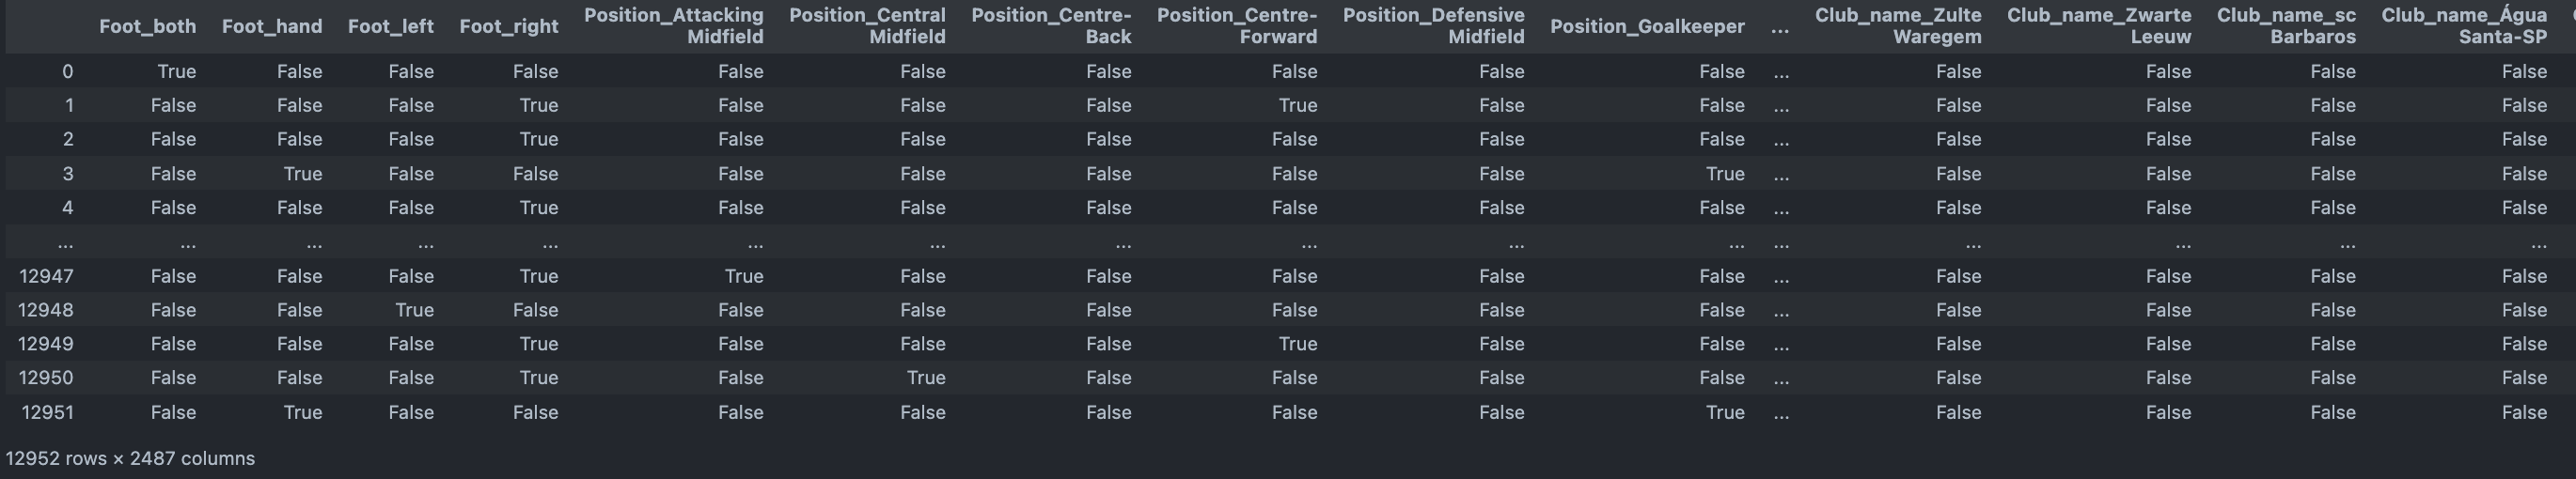Select the Position_Centre-Back column header
2576x479 pixels.
click(x=1050, y=26)
